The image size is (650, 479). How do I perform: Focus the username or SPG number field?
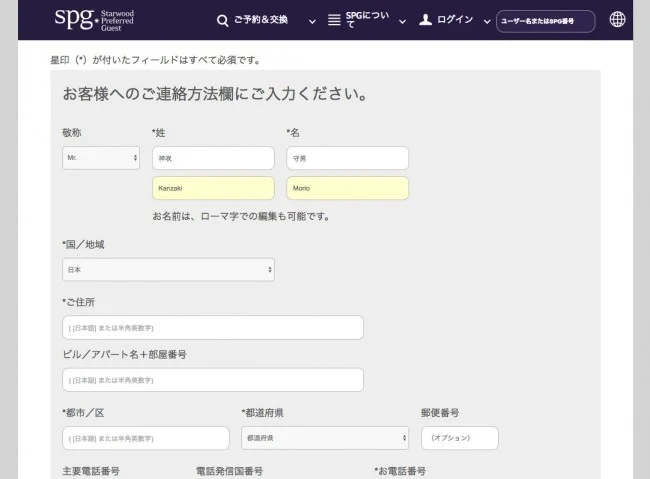(545, 21)
